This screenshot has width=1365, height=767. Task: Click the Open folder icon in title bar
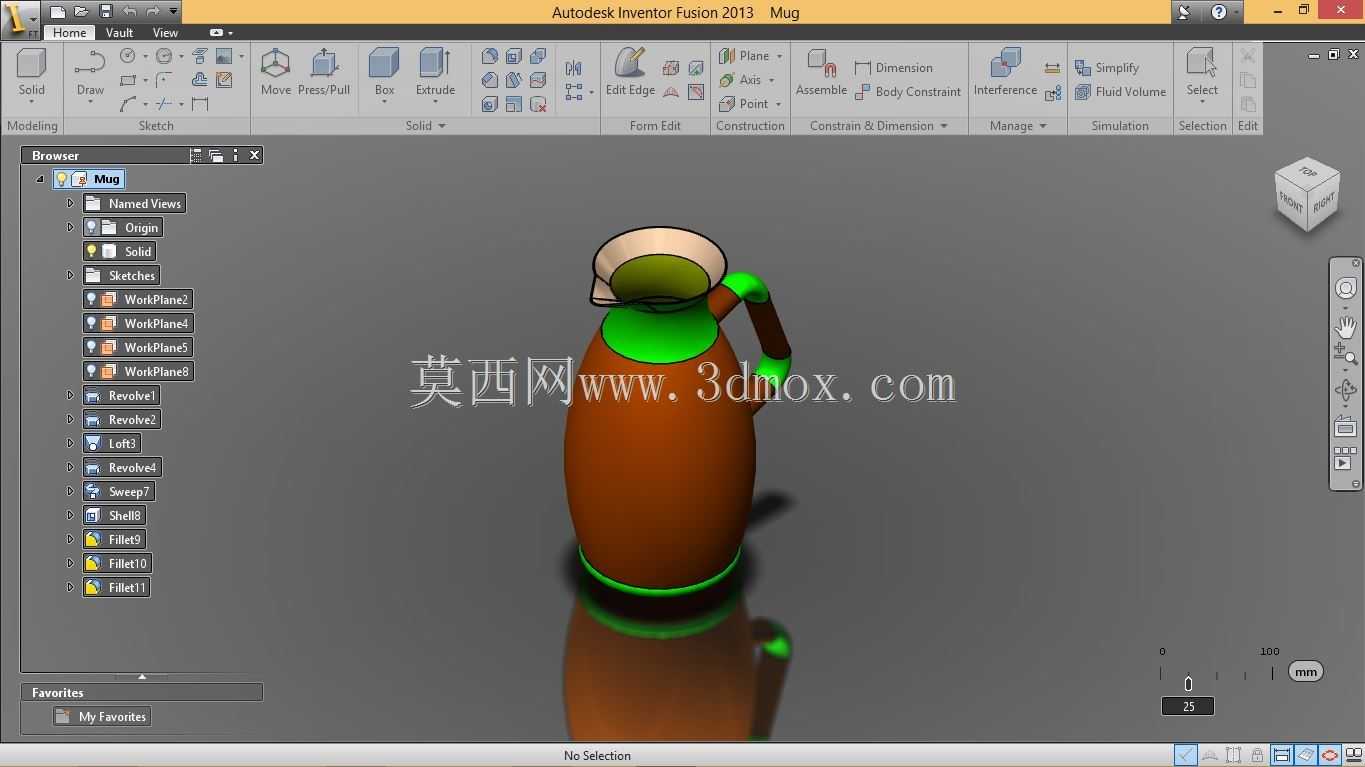click(x=82, y=12)
